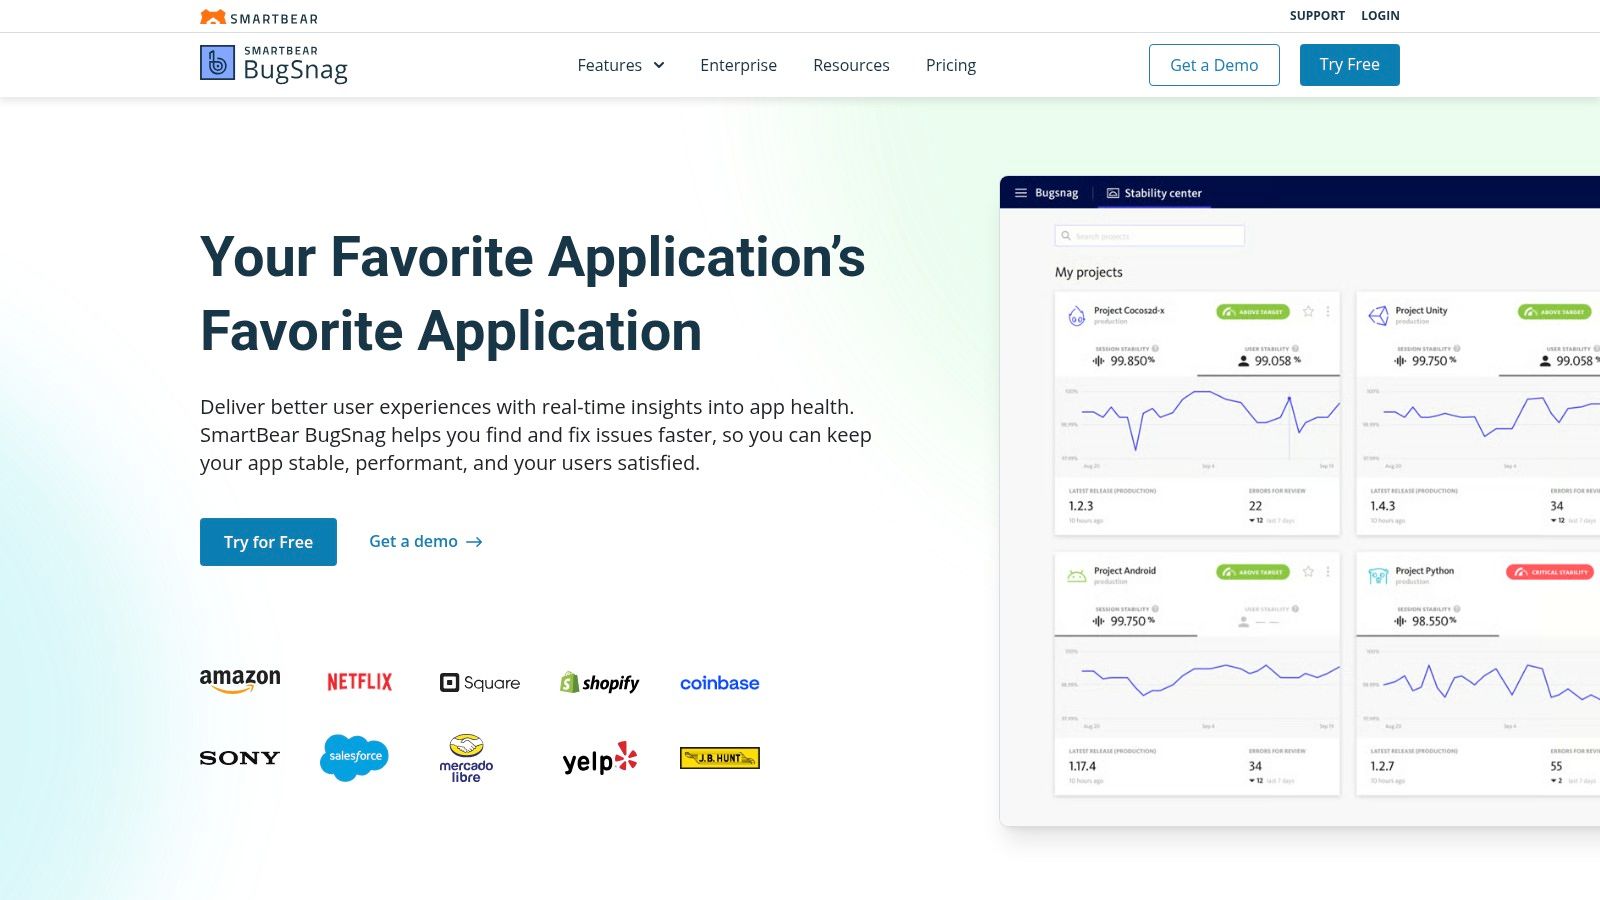Image resolution: width=1600 pixels, height=900 pixels.
Task: Click Critical Stability badge on Project Python
Action: (1549, 572)
